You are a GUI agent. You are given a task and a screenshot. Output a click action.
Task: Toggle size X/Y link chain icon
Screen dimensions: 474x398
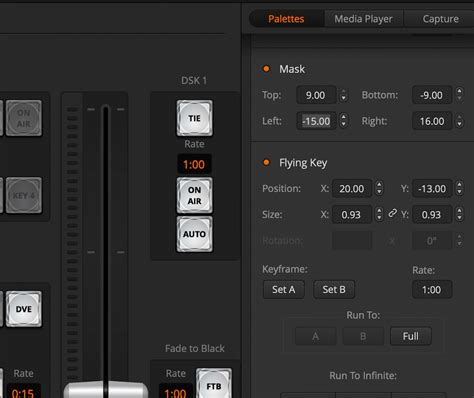click(x=393, y=213)
